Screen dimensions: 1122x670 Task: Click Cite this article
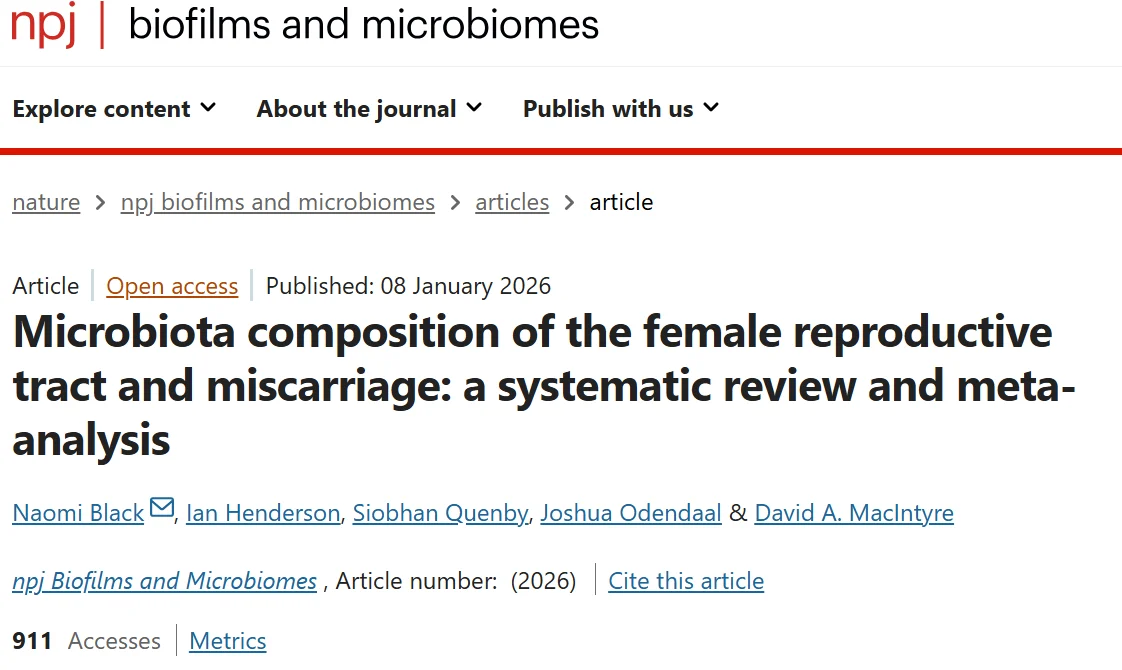(686, 581)
